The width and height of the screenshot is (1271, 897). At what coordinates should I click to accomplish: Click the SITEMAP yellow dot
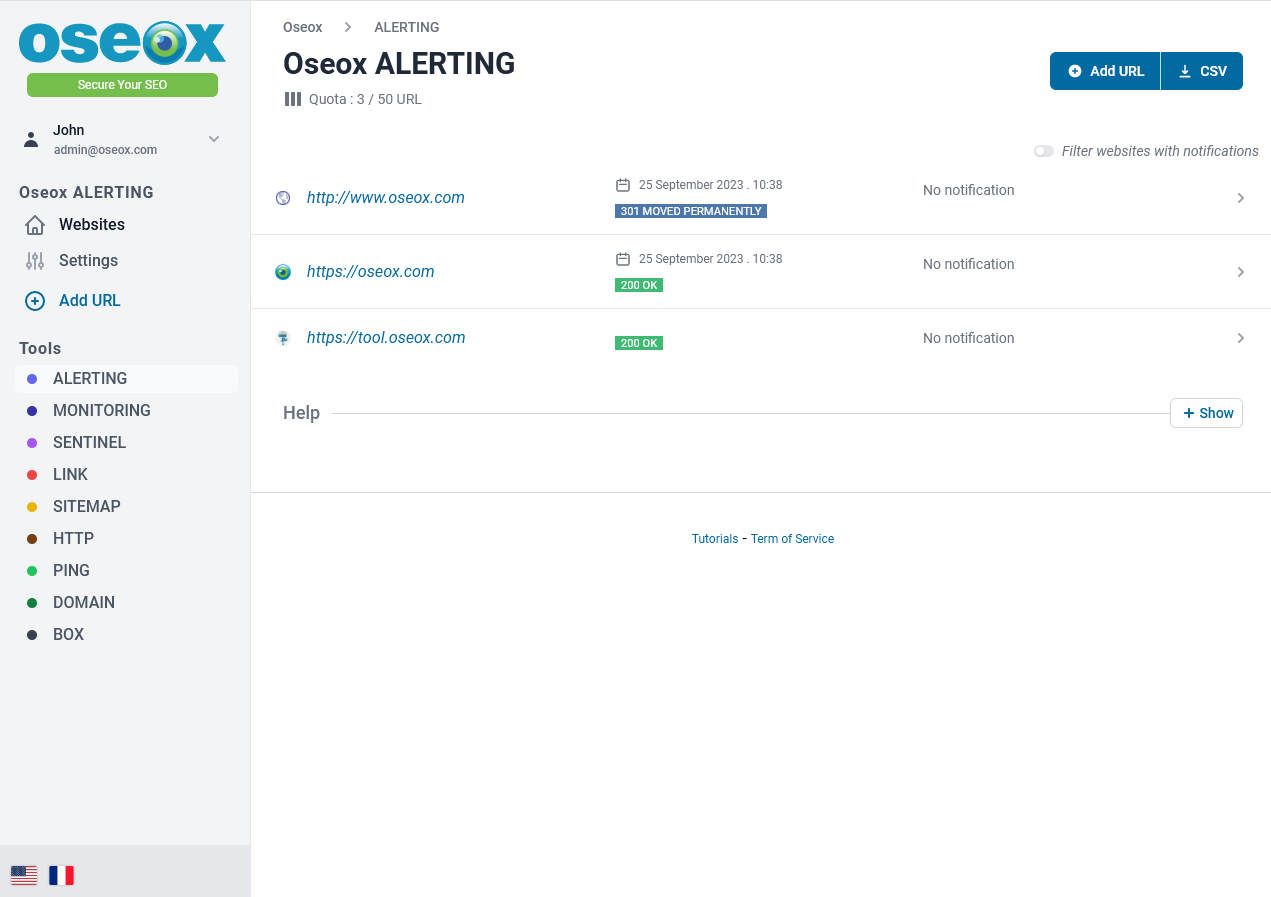tap(32, 507)
